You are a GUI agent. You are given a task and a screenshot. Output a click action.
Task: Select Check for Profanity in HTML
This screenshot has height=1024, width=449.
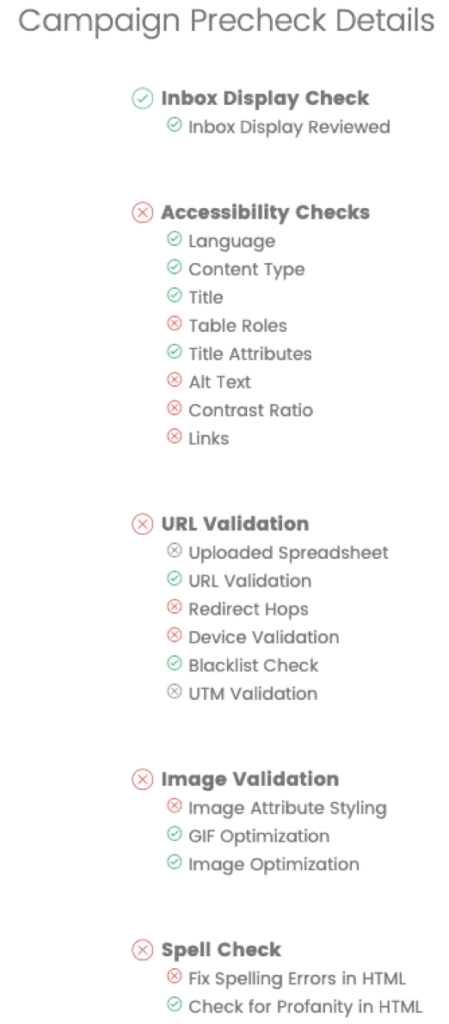[305, 1007]
